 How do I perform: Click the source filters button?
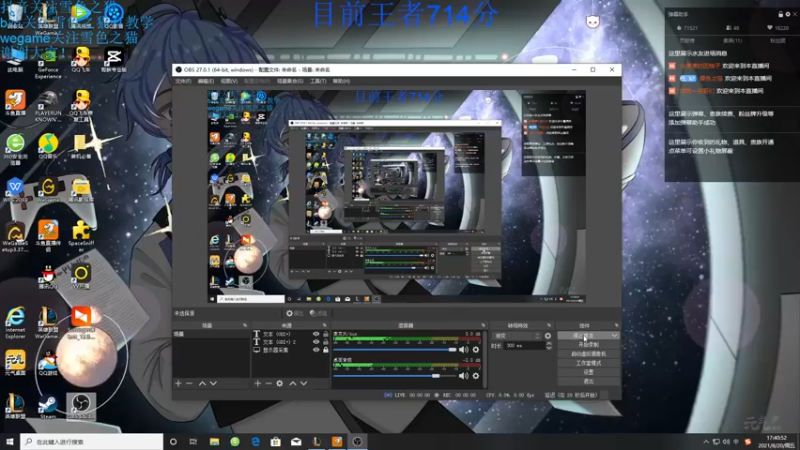click(x=318, y=313)
